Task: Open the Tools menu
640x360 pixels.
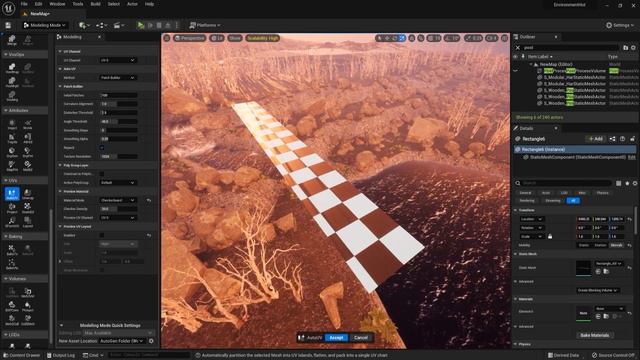Action: (78, 4)
